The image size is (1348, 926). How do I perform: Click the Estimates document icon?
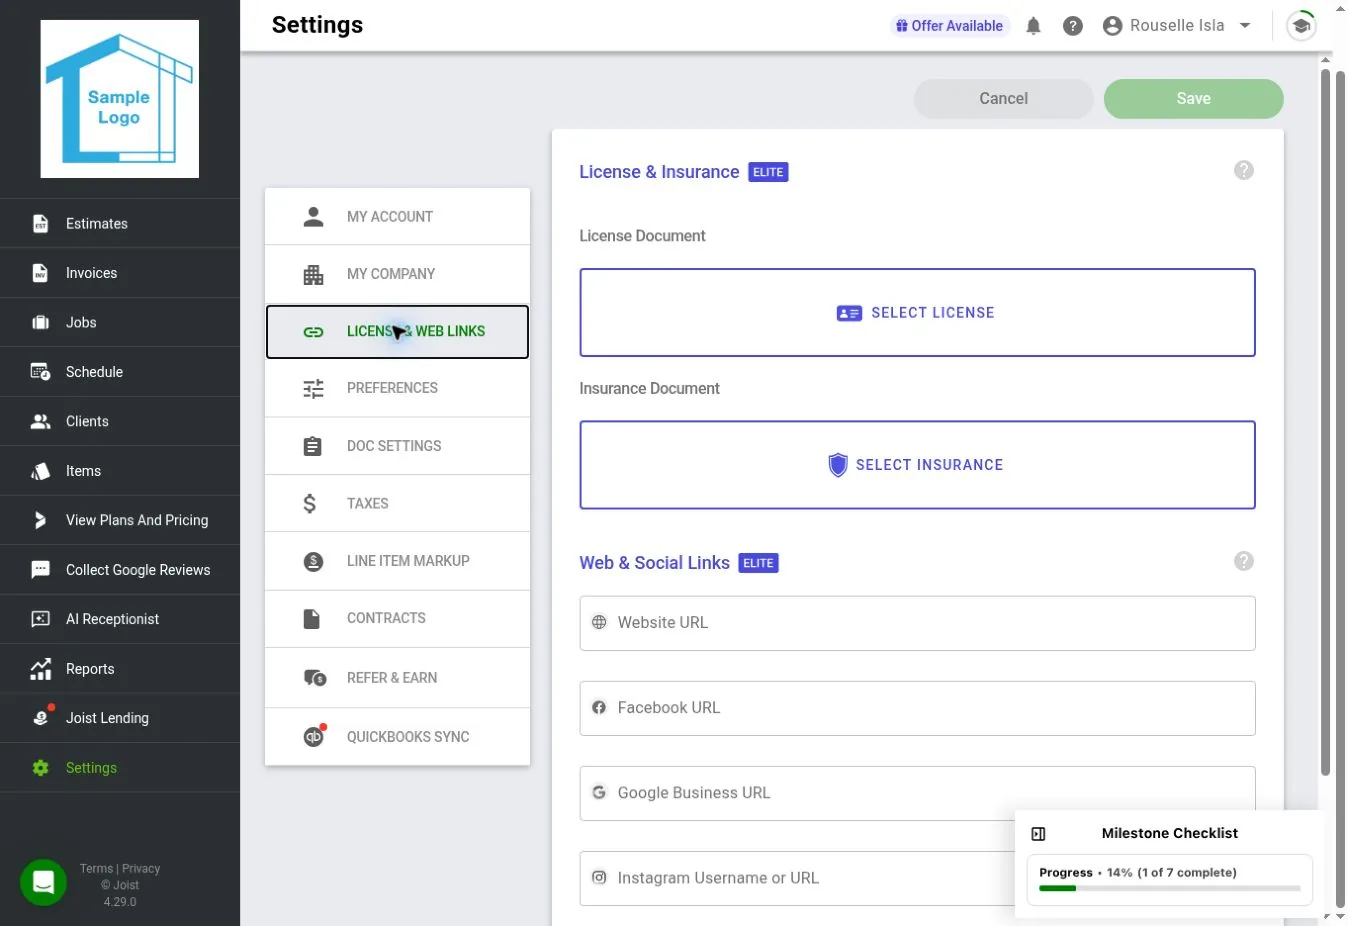click(x=40, y=224)
